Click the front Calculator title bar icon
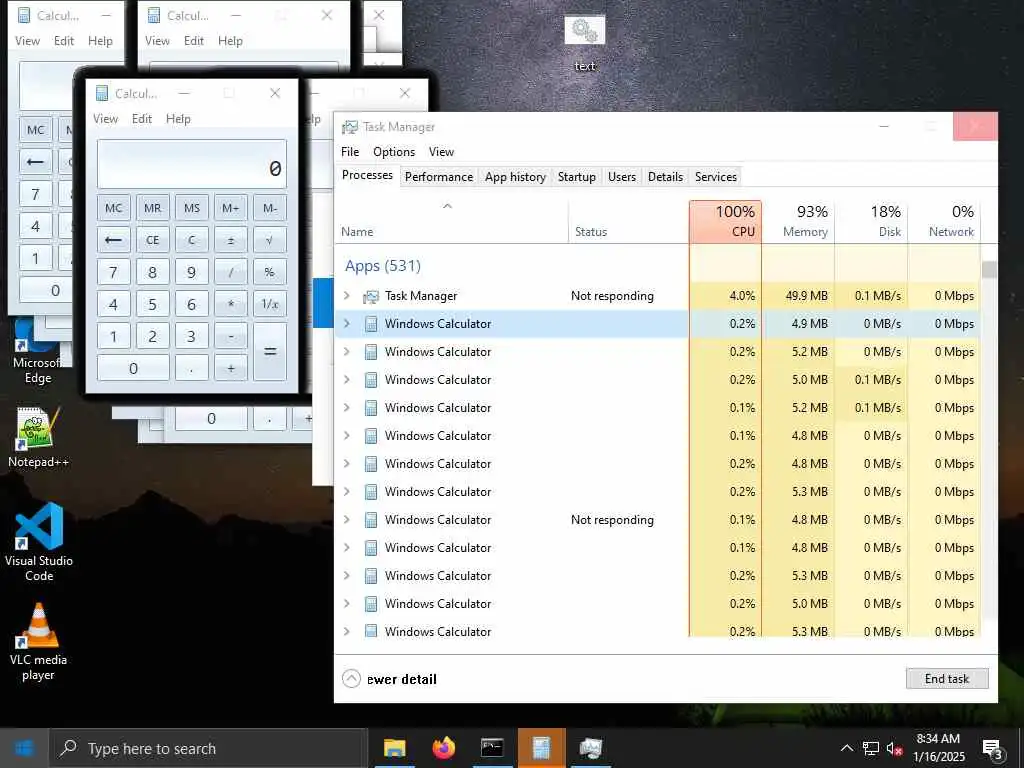The height and width of the screenshot is (768, 1024). 102,93
